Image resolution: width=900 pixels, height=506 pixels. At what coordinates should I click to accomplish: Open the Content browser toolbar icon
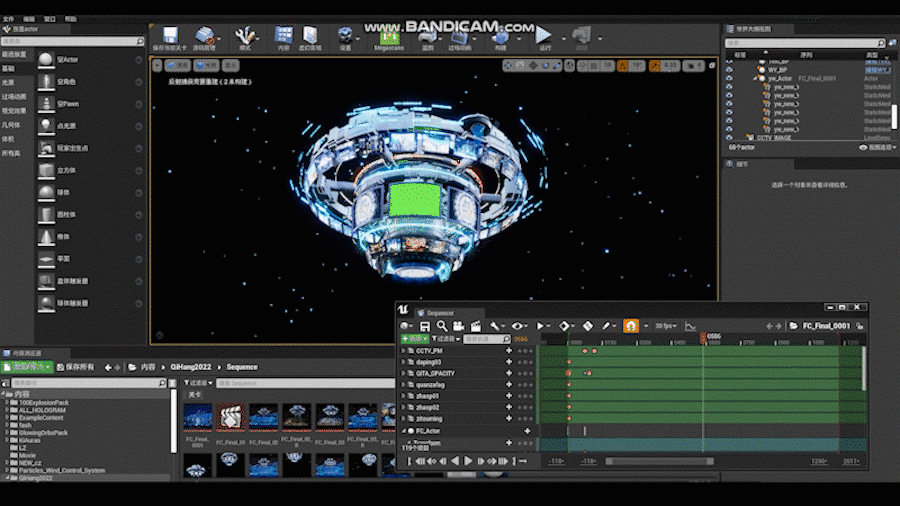coord(284,35)
